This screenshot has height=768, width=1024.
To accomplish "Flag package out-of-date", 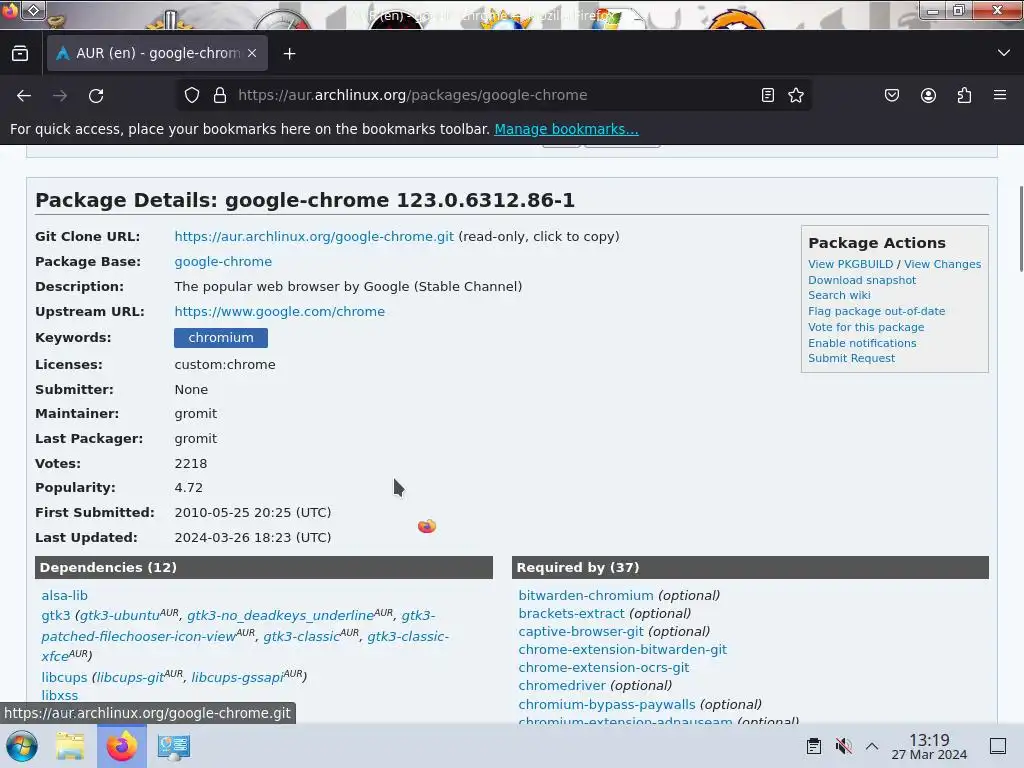I will click(876, 312).
